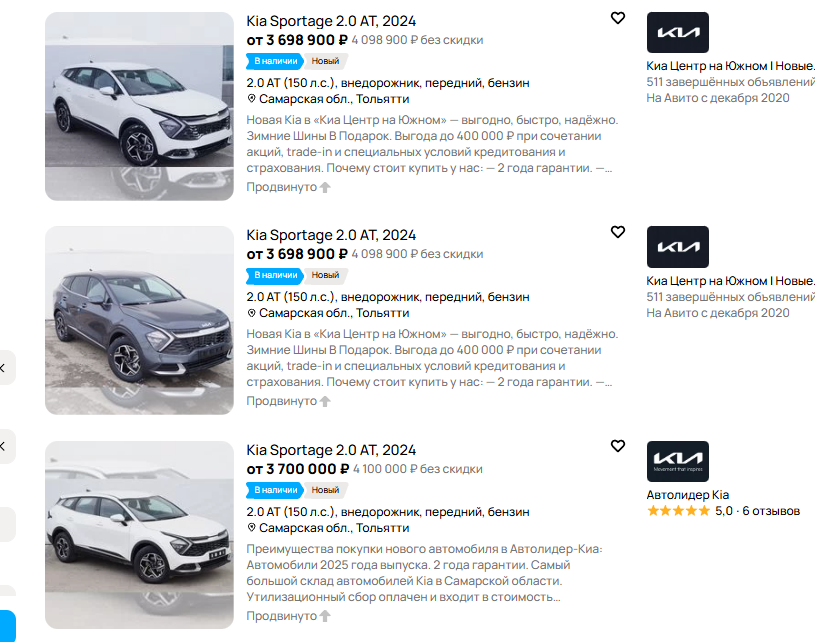Viewport: 815px width, 642px height.
Task: Click the Продвинуто arrow icon under the gray Kia listing
Action: (x=324, y=401)
